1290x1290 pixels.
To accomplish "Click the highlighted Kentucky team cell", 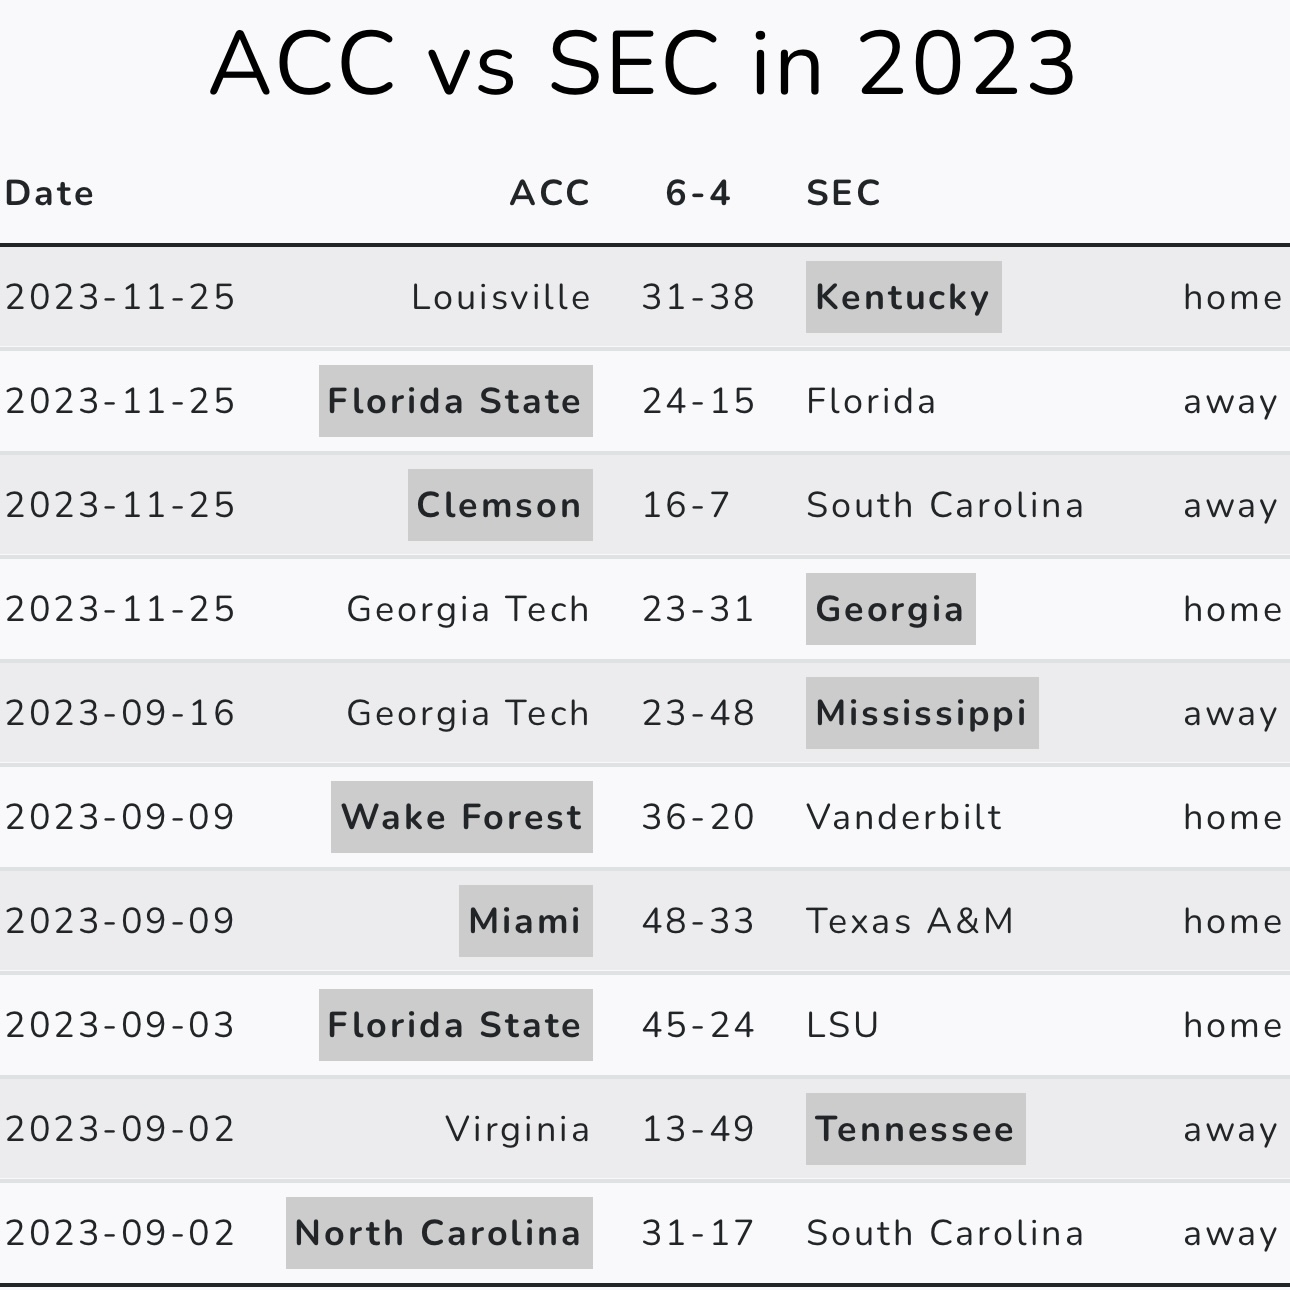I will pos(903,297).
